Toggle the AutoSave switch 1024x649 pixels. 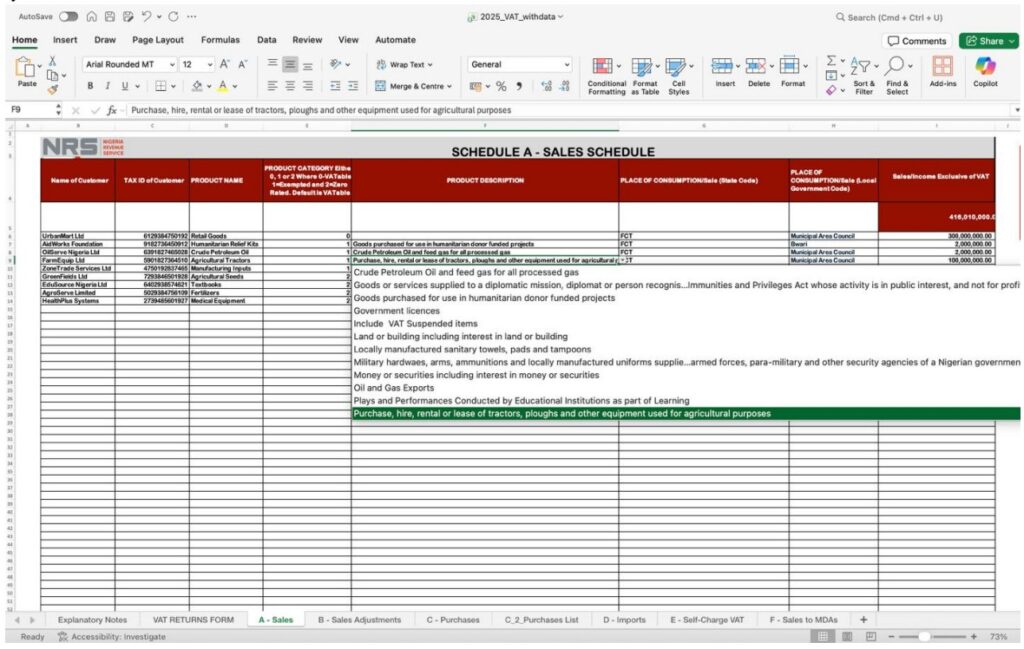(x=69, y=17)
